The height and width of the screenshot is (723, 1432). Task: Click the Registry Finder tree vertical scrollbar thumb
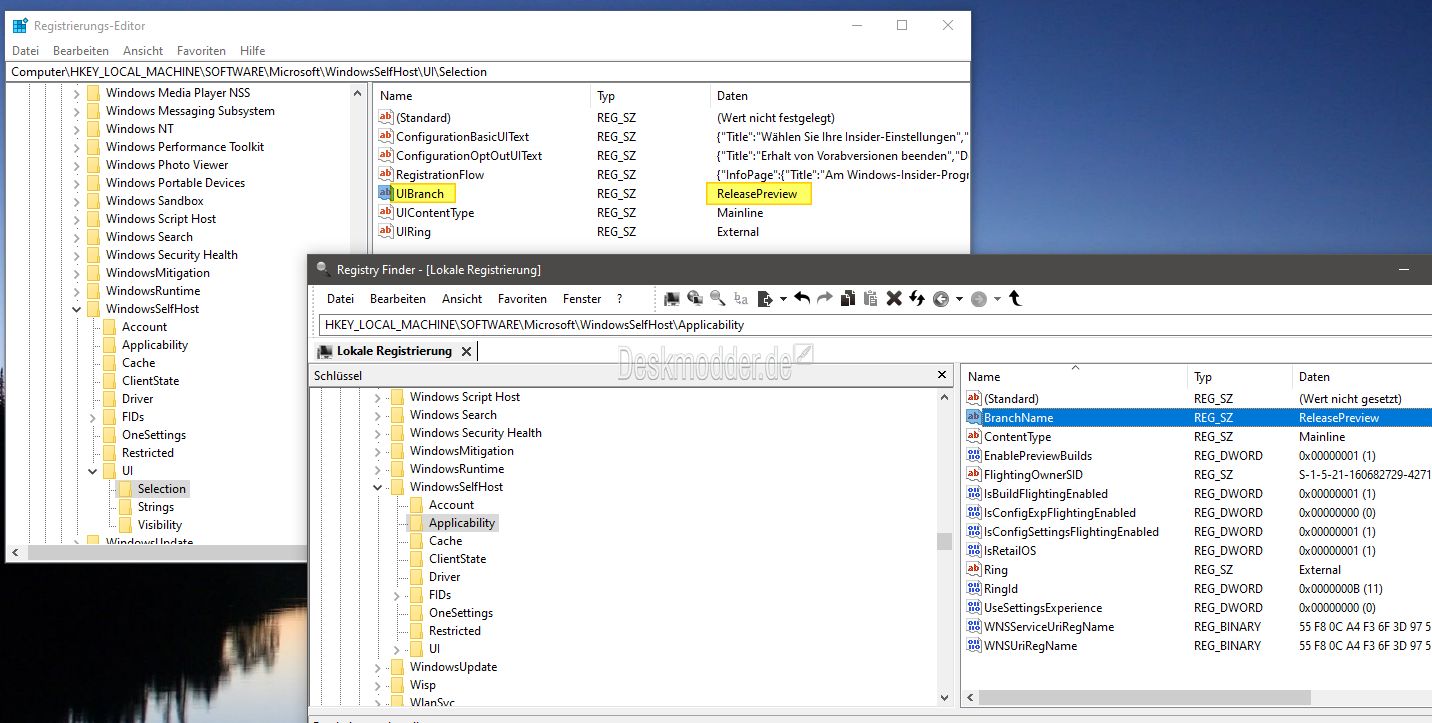(x=944, y=541)
